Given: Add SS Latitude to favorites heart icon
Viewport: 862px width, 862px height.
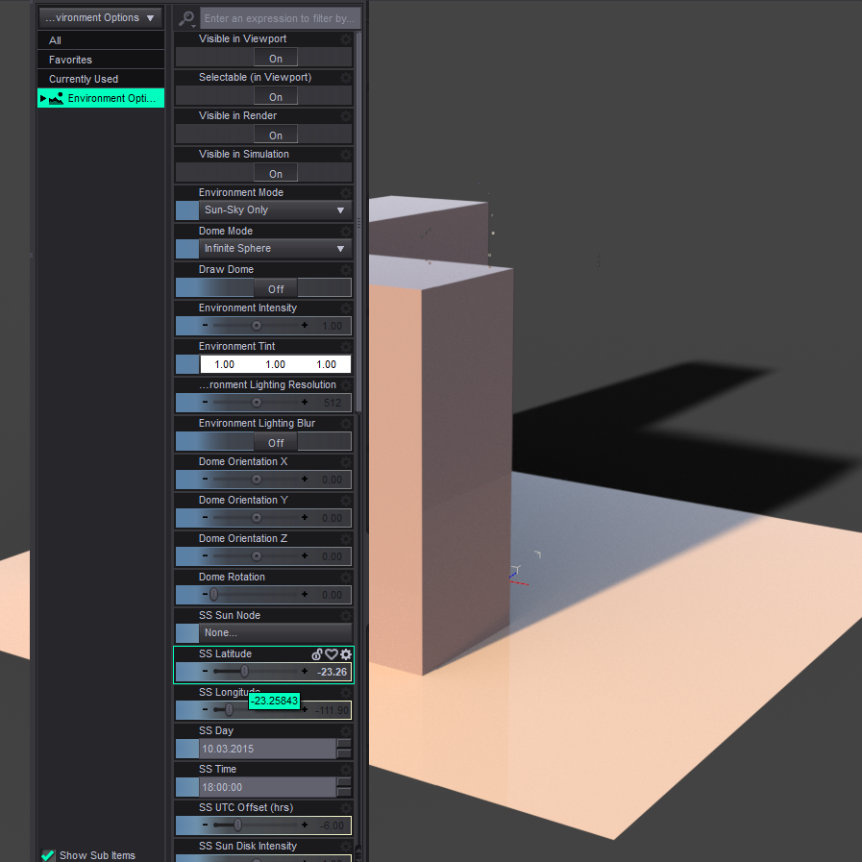Looking at the screenshot, I should 332,654.
